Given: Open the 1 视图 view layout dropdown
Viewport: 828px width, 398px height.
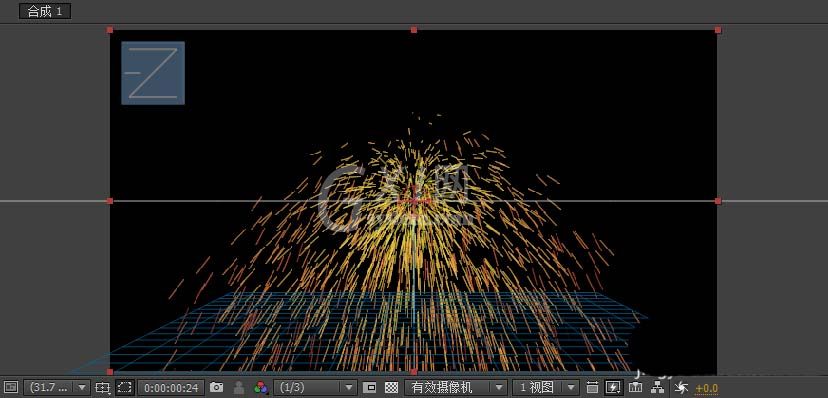Looking at the screenshot, I should click(x=546, y=387).
